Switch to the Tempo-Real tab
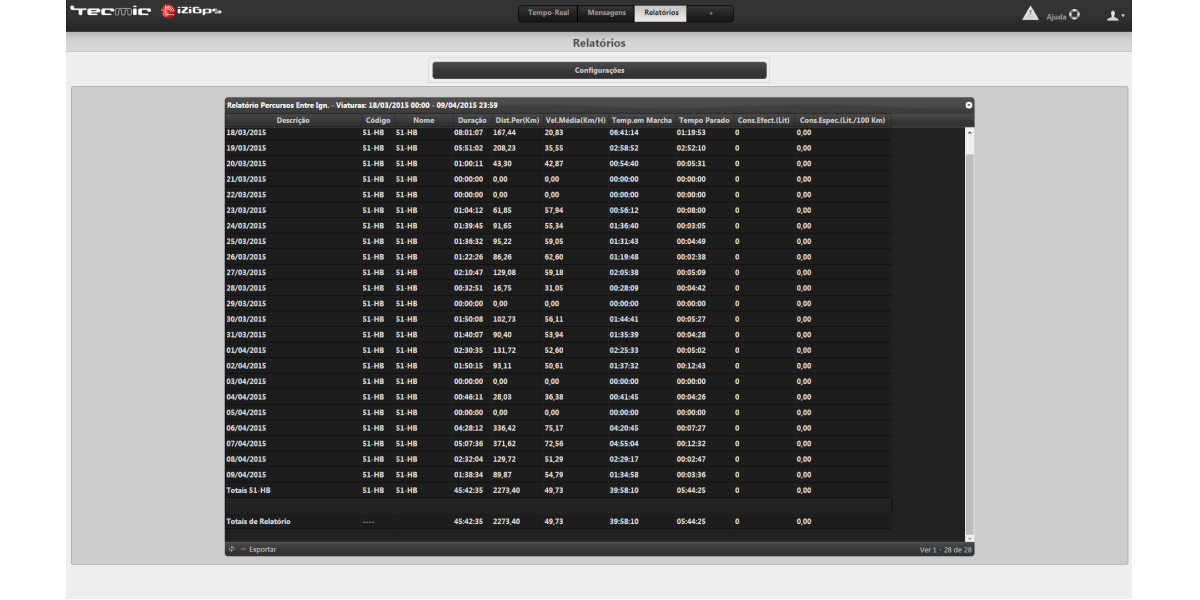 point(548,14)
